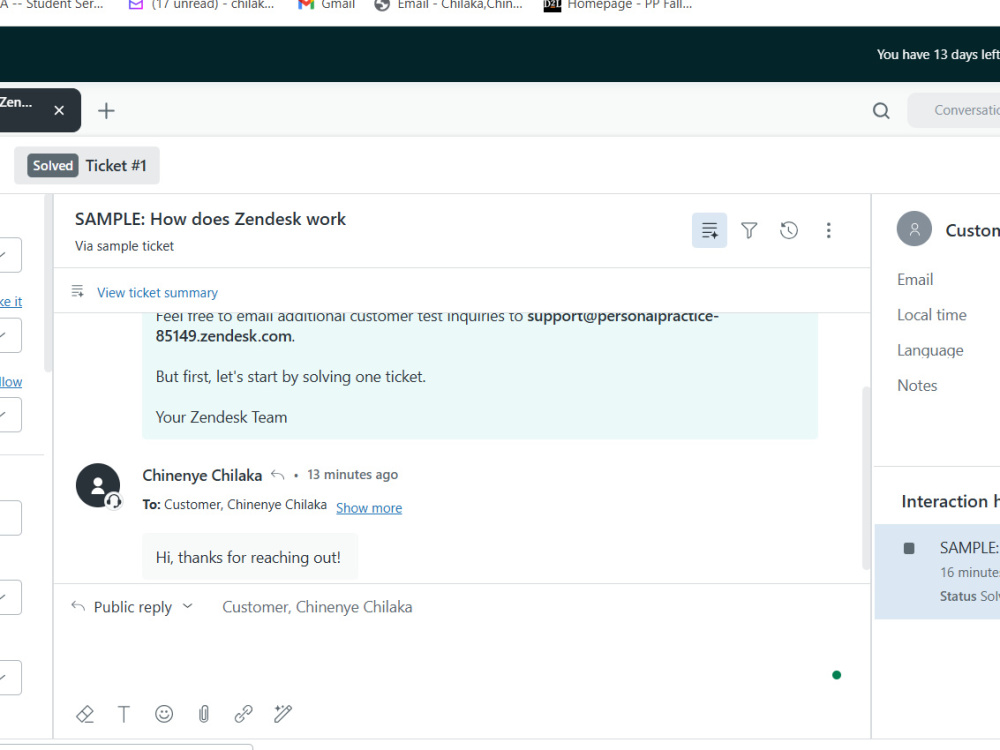Open the Email - Chilaka,Chin bookmark
The height and width of the screenshot is (750, 1000).
[x=448, y=5]
